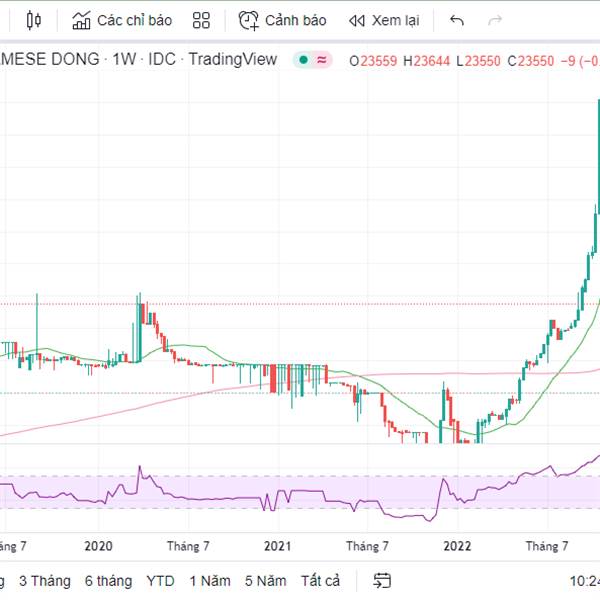Start bar replay with Xem lại

point(384,20)
